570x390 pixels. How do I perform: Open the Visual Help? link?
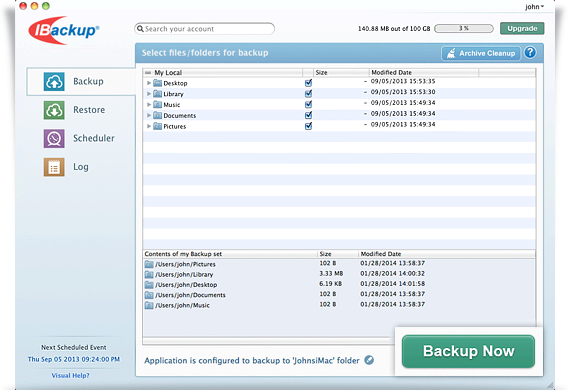point(70,375)
